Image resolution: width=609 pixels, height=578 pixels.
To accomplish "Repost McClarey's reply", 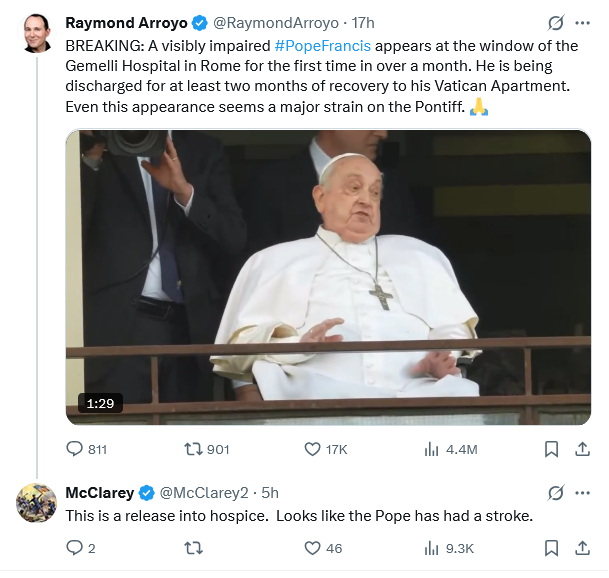I will tap(194, 547).
